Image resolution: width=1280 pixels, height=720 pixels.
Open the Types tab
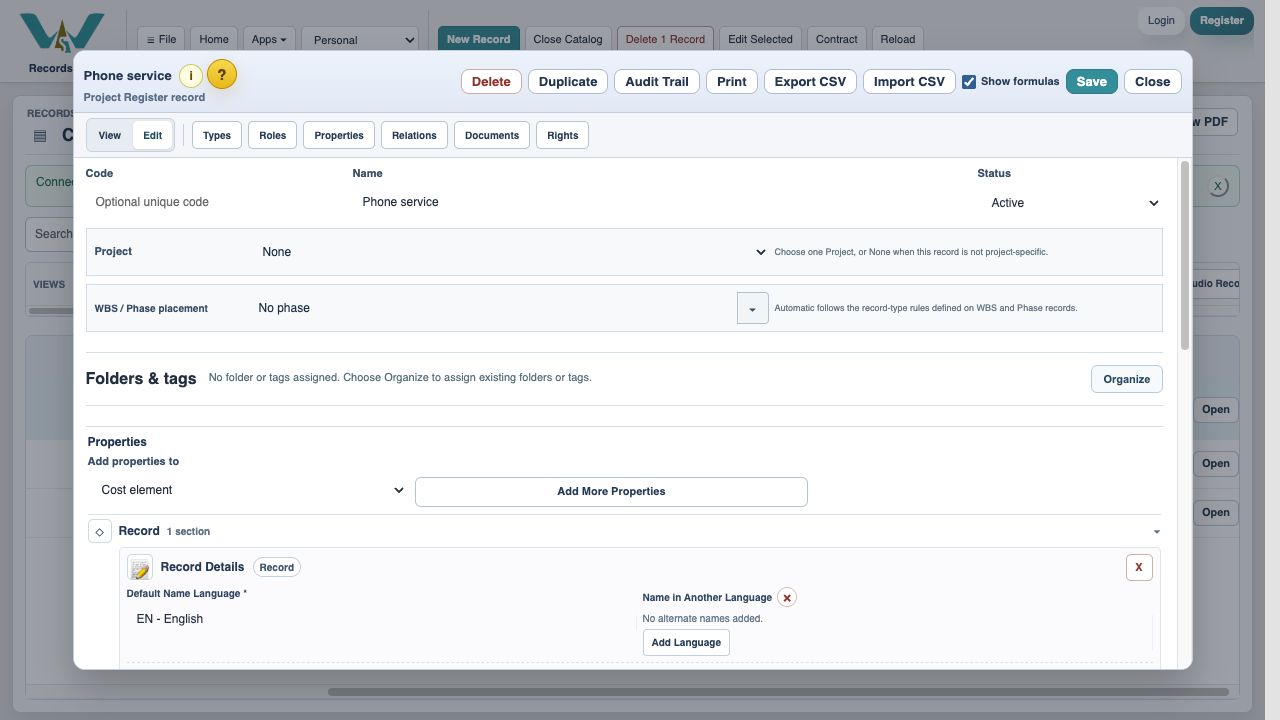pos(217,135)
